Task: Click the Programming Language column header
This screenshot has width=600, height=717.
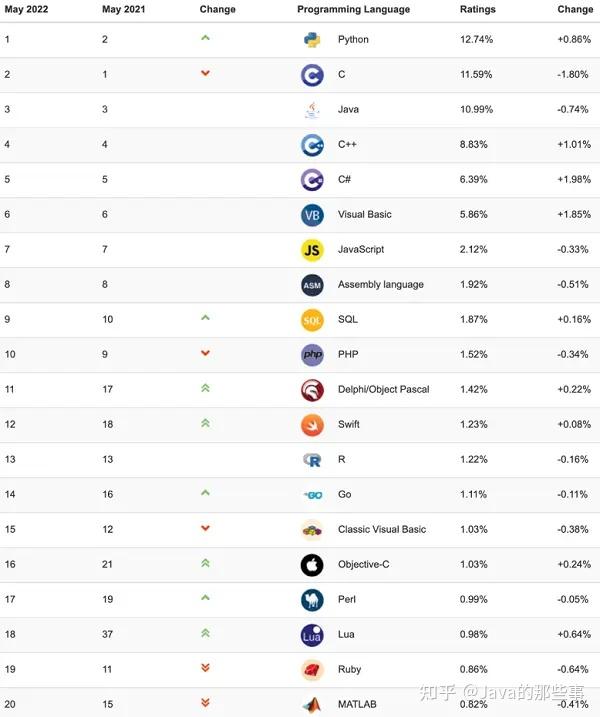Action: pos(353,9)
